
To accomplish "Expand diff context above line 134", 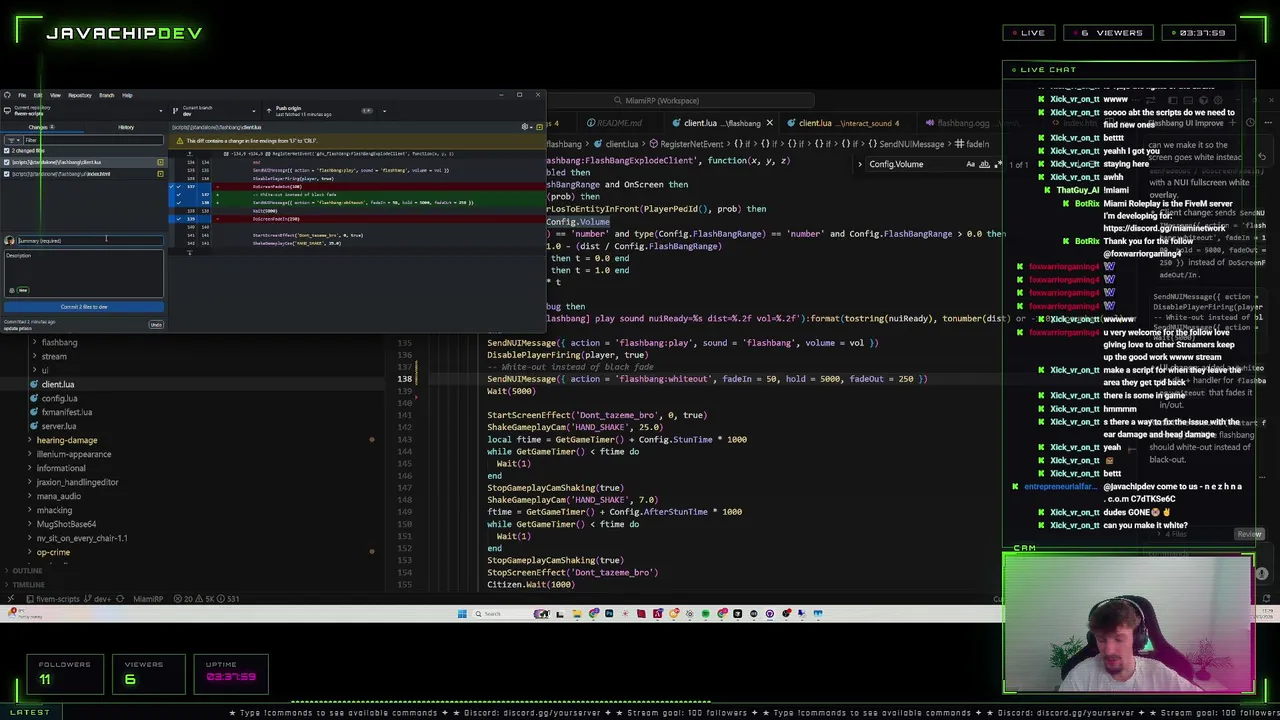I will 189,153.
